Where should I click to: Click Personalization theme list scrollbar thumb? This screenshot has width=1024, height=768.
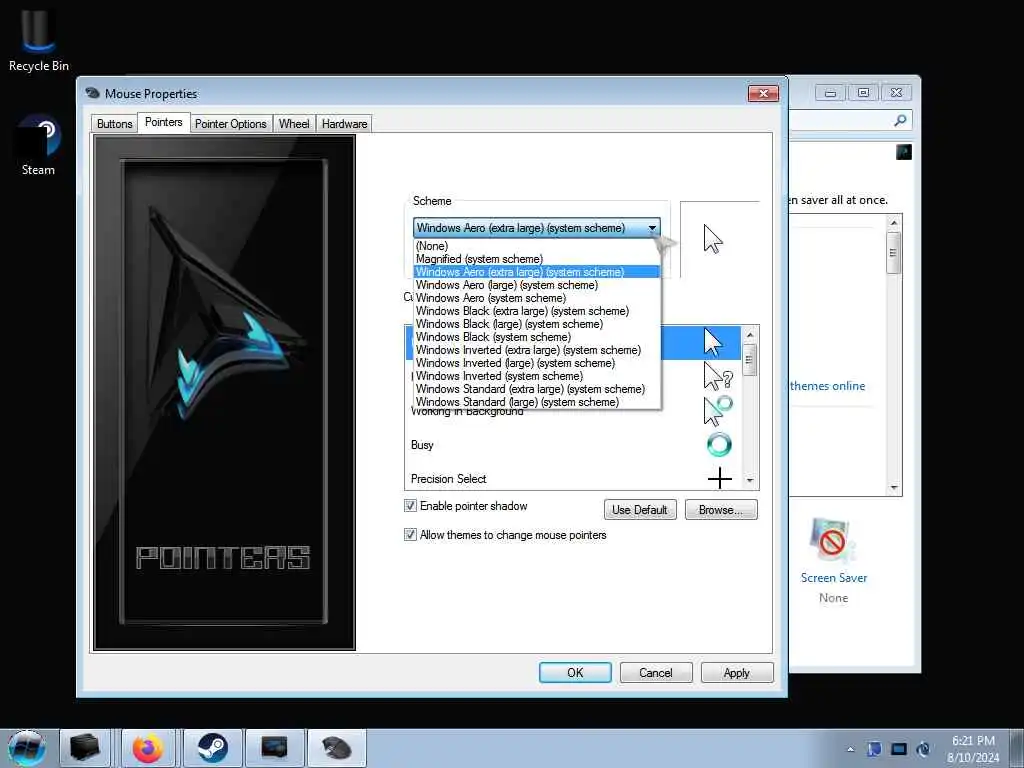[x=894, y=253]
